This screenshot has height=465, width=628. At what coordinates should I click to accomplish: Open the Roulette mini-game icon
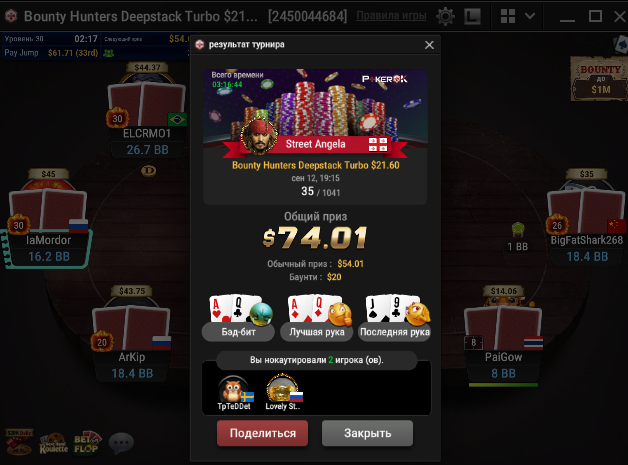(53, 443)
